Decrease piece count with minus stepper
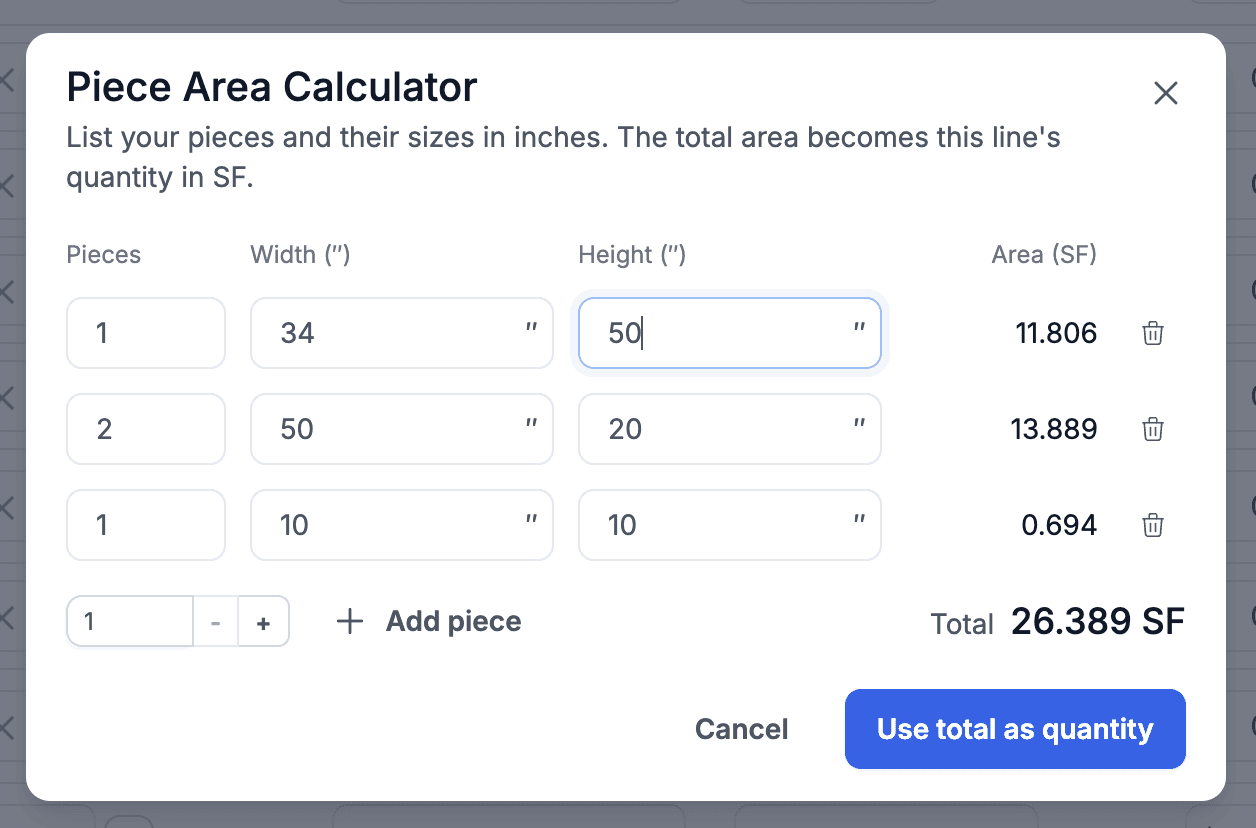1256x828 pixels. (x=216, y=622)
